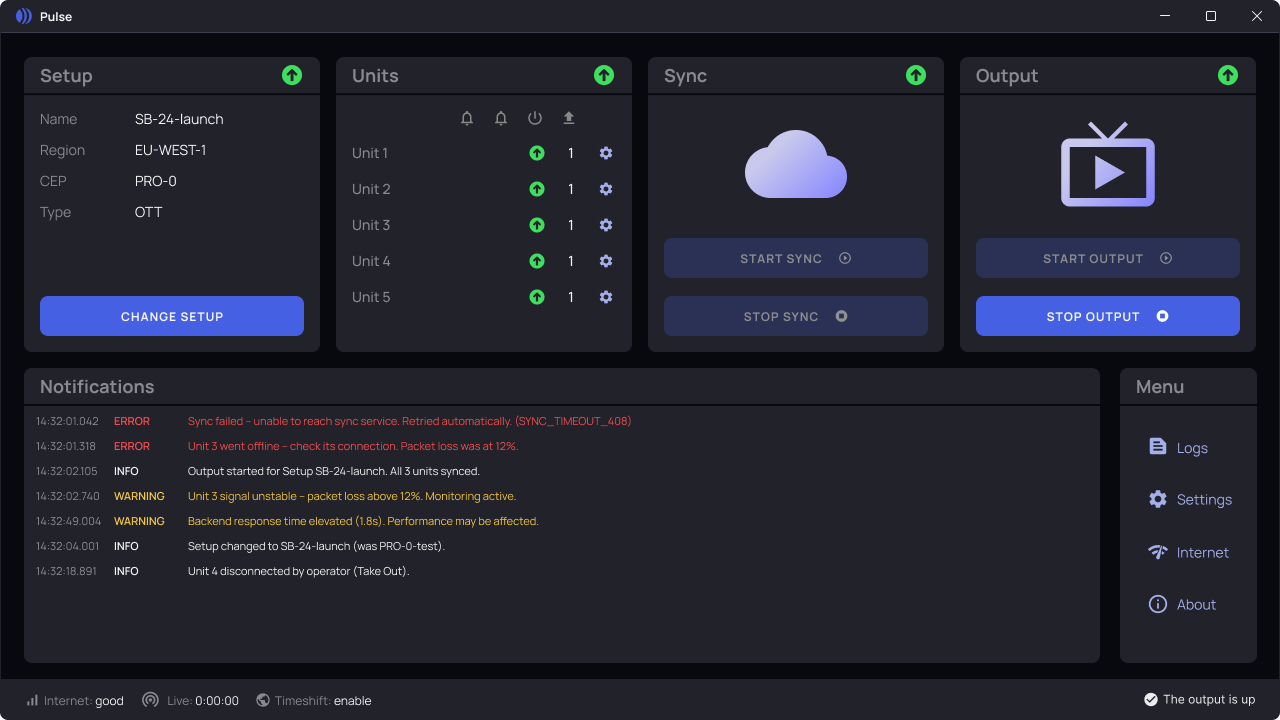Click the Type value OTT
Image resolution: width=1280 pixels, height=720 pixels.
point(148,212)
